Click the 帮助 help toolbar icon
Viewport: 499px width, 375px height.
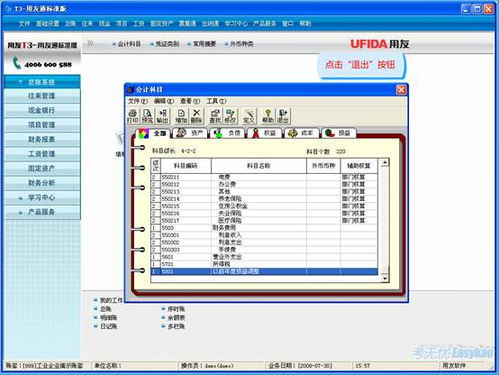pyautogui.click(x=268, y=116)
